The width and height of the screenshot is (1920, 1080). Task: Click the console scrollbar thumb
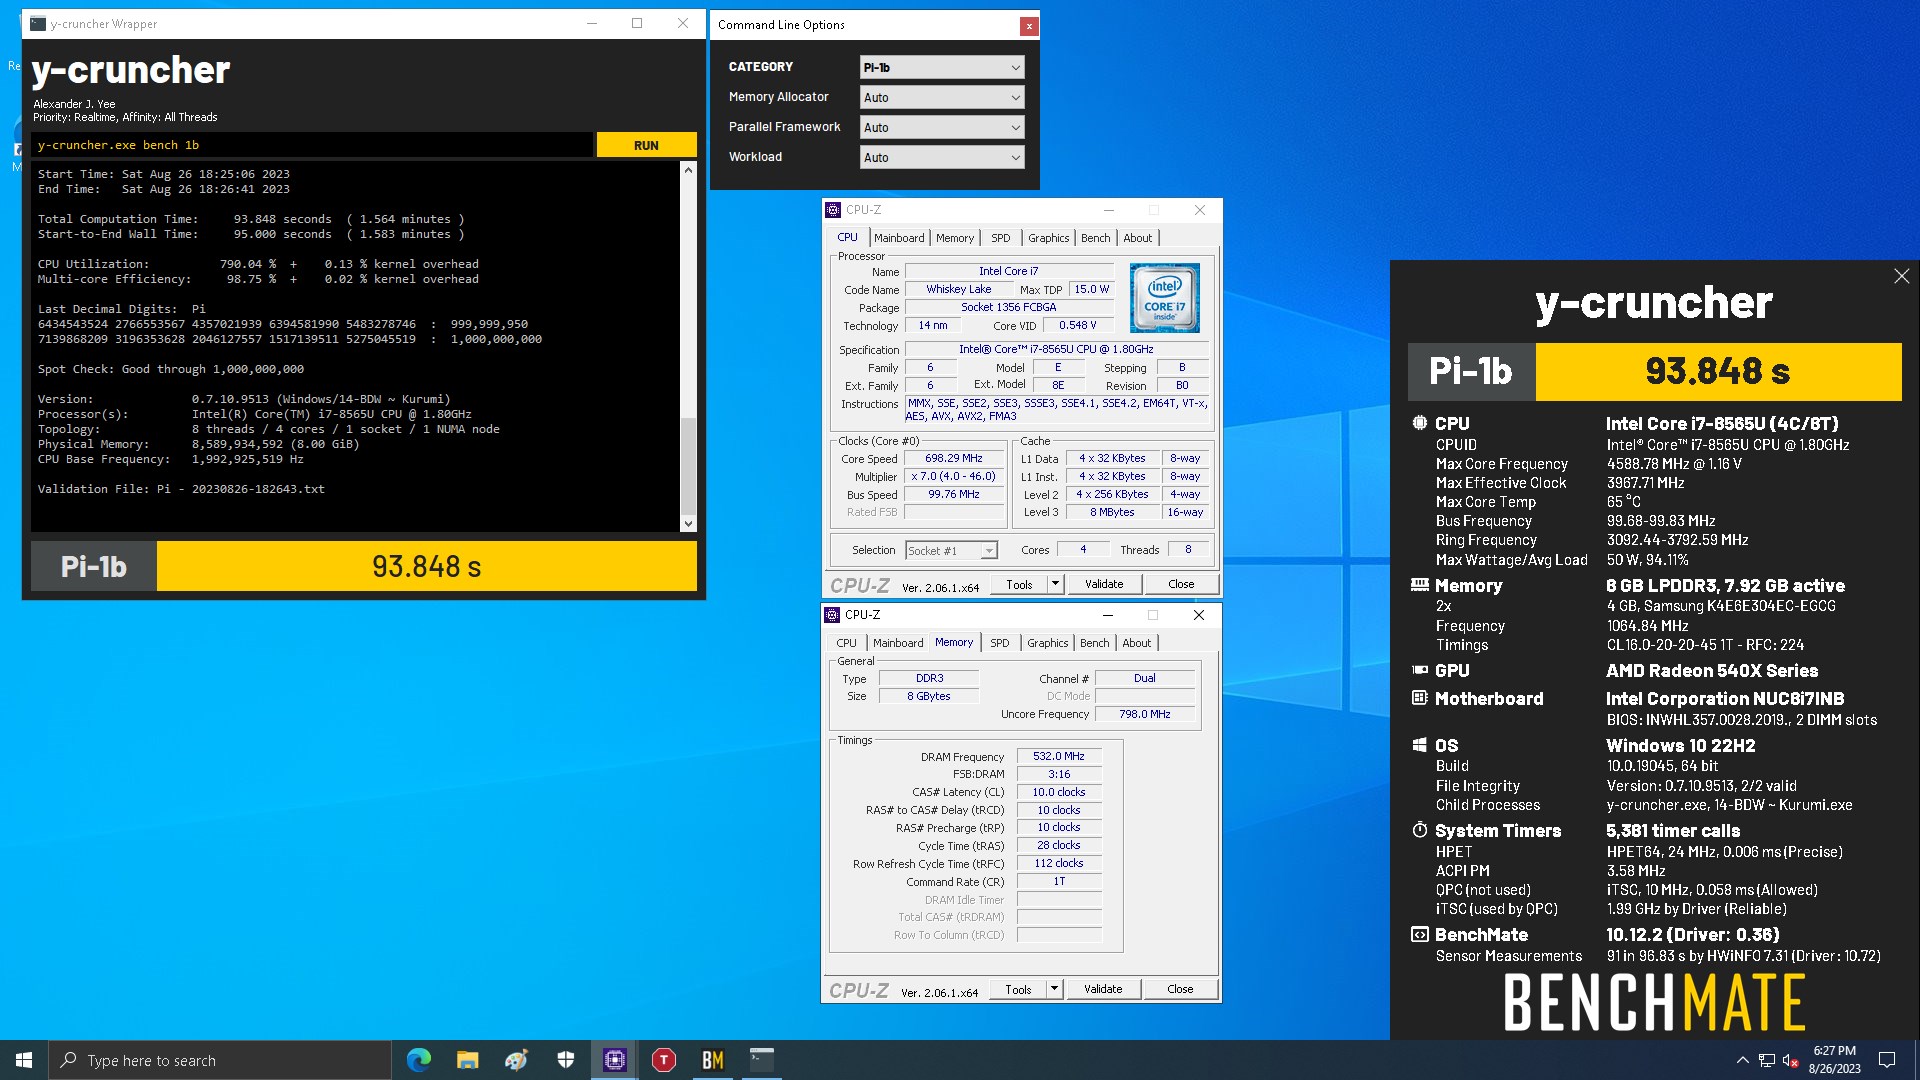688,466
